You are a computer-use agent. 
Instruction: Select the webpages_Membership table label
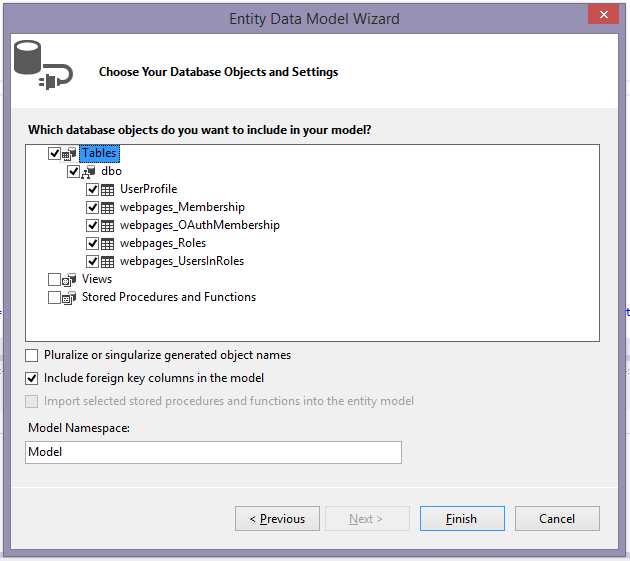pos(182,207)
